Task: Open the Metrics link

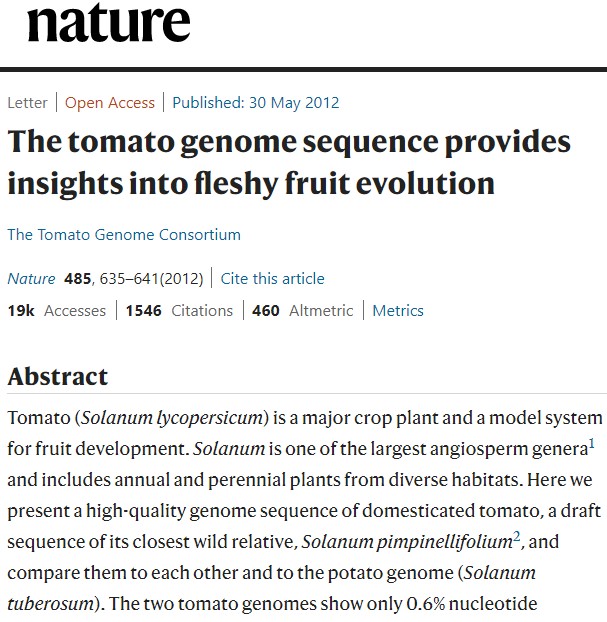Action: 398,310
